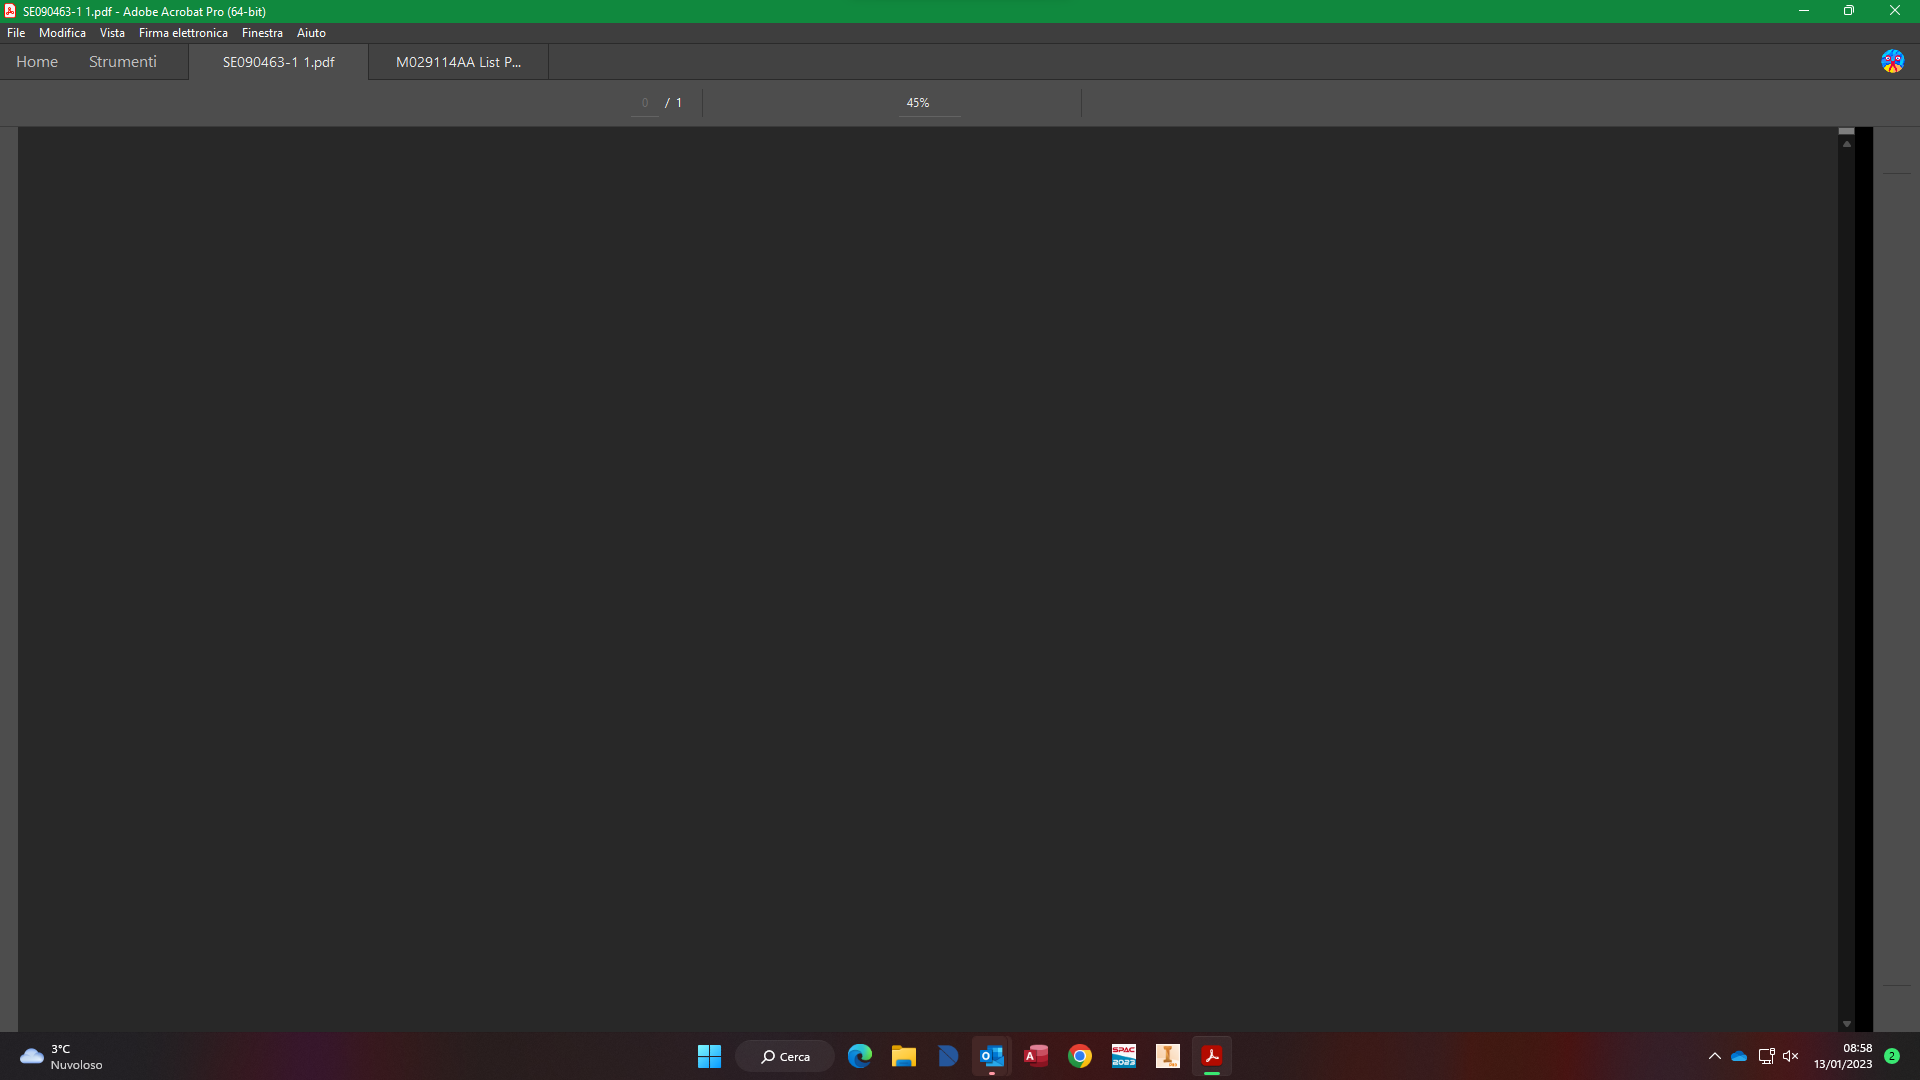Open the Adobe account avatar in top right
This screenshot has height=1080, width=1920.
click(1893, 61)
